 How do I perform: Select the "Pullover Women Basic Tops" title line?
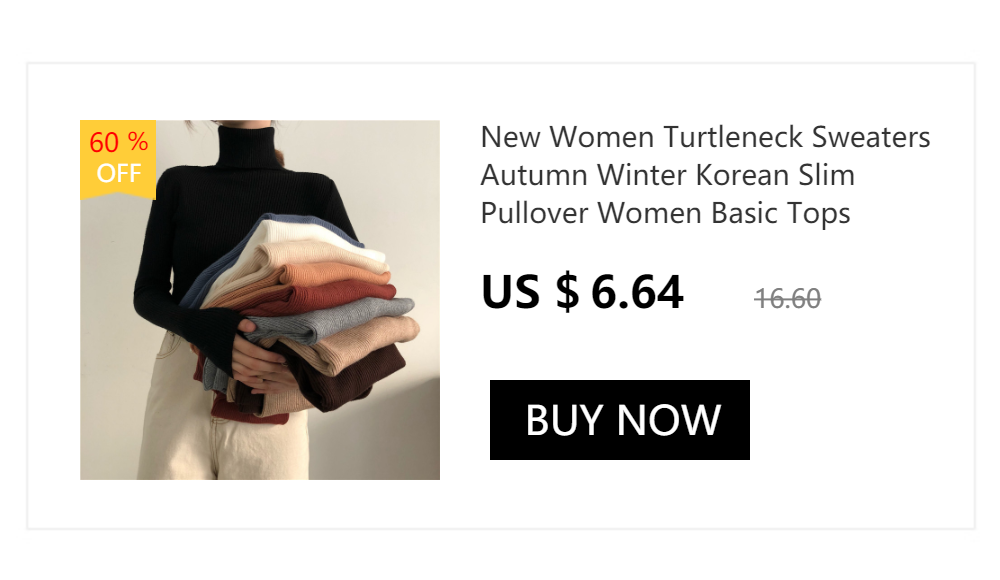pos(665,214)
